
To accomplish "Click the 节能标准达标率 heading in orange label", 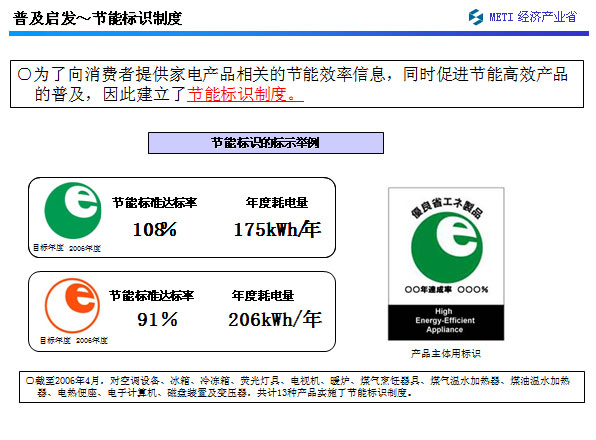I will point(151,296).
